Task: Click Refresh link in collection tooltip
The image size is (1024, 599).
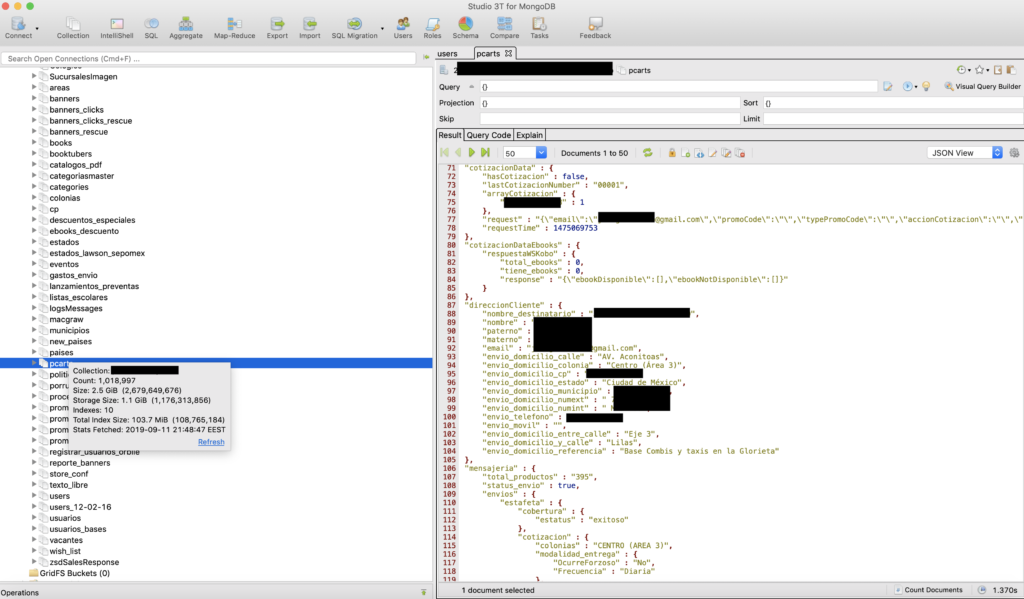Action: coord(211,442)
